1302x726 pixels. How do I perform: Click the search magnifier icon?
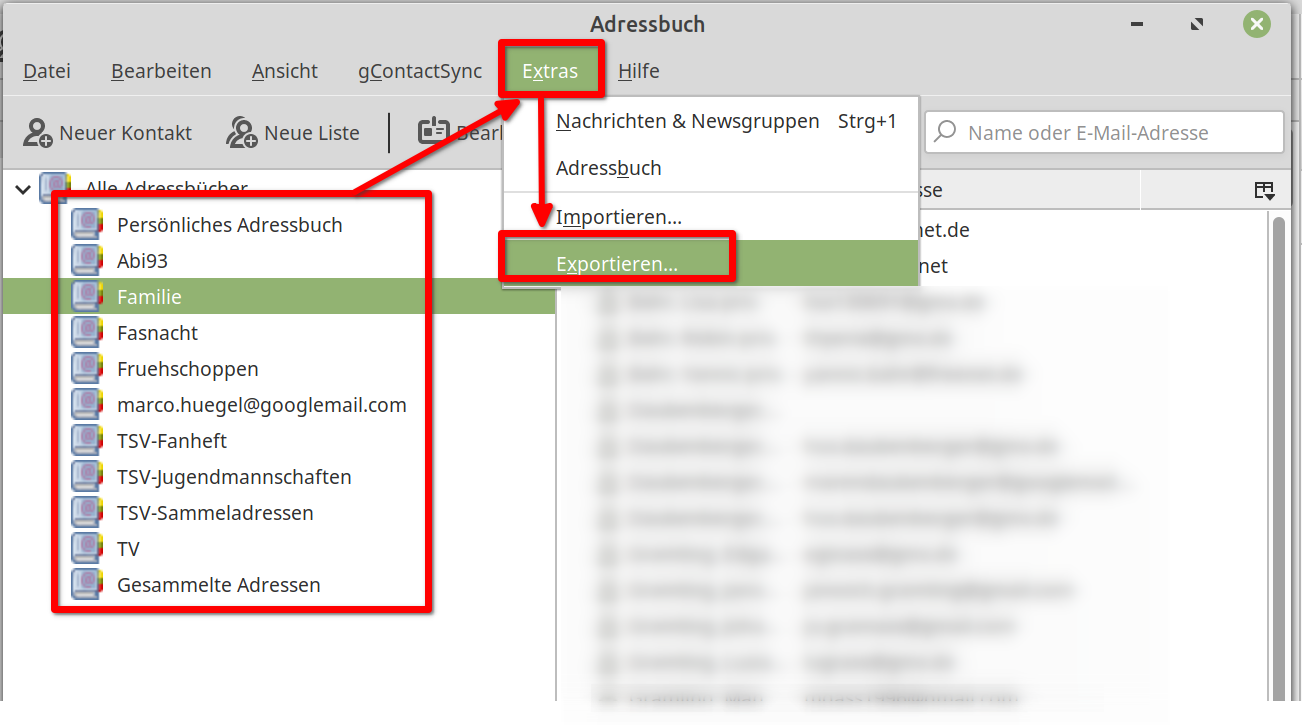point(945,133)
